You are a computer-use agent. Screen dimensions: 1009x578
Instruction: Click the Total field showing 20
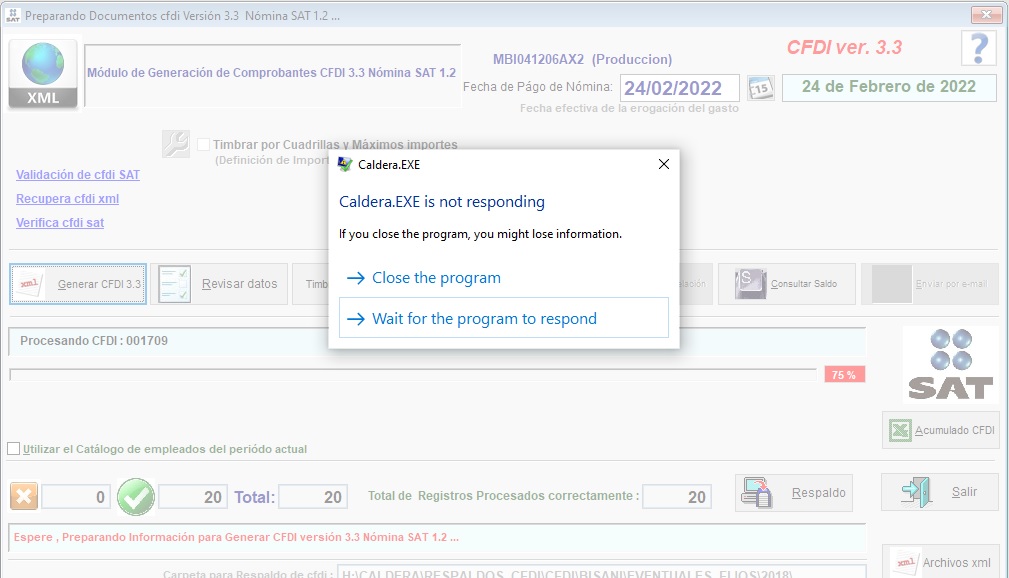[x=313, y=497]
